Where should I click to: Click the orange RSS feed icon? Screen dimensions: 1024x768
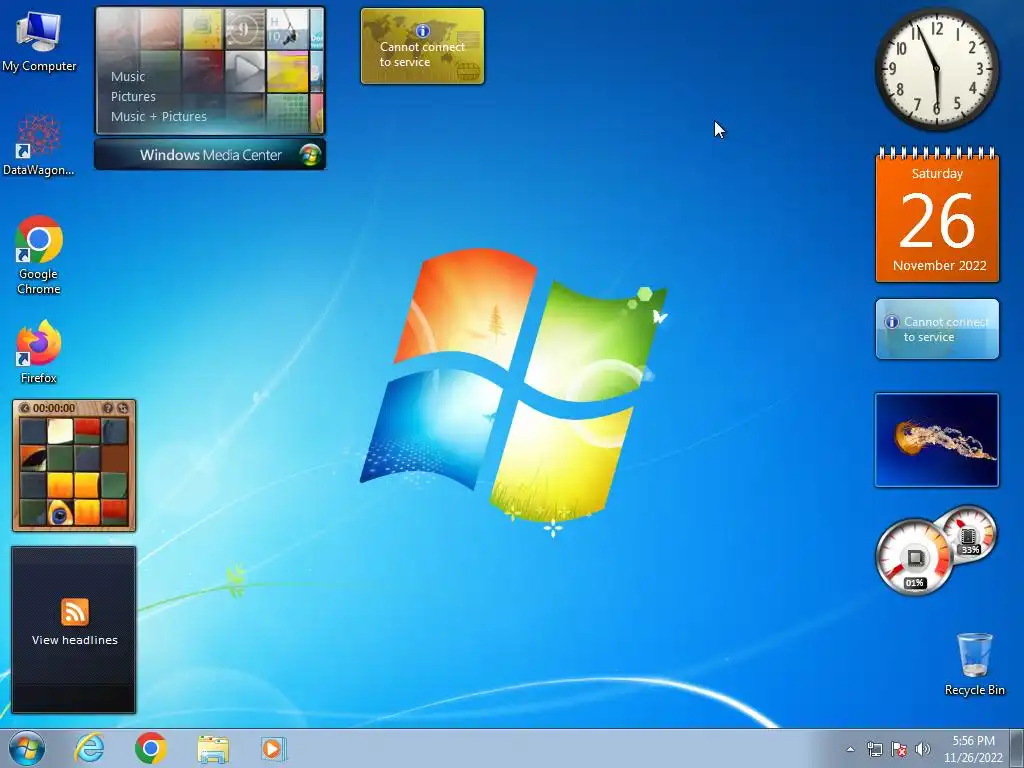click(74, 612)
